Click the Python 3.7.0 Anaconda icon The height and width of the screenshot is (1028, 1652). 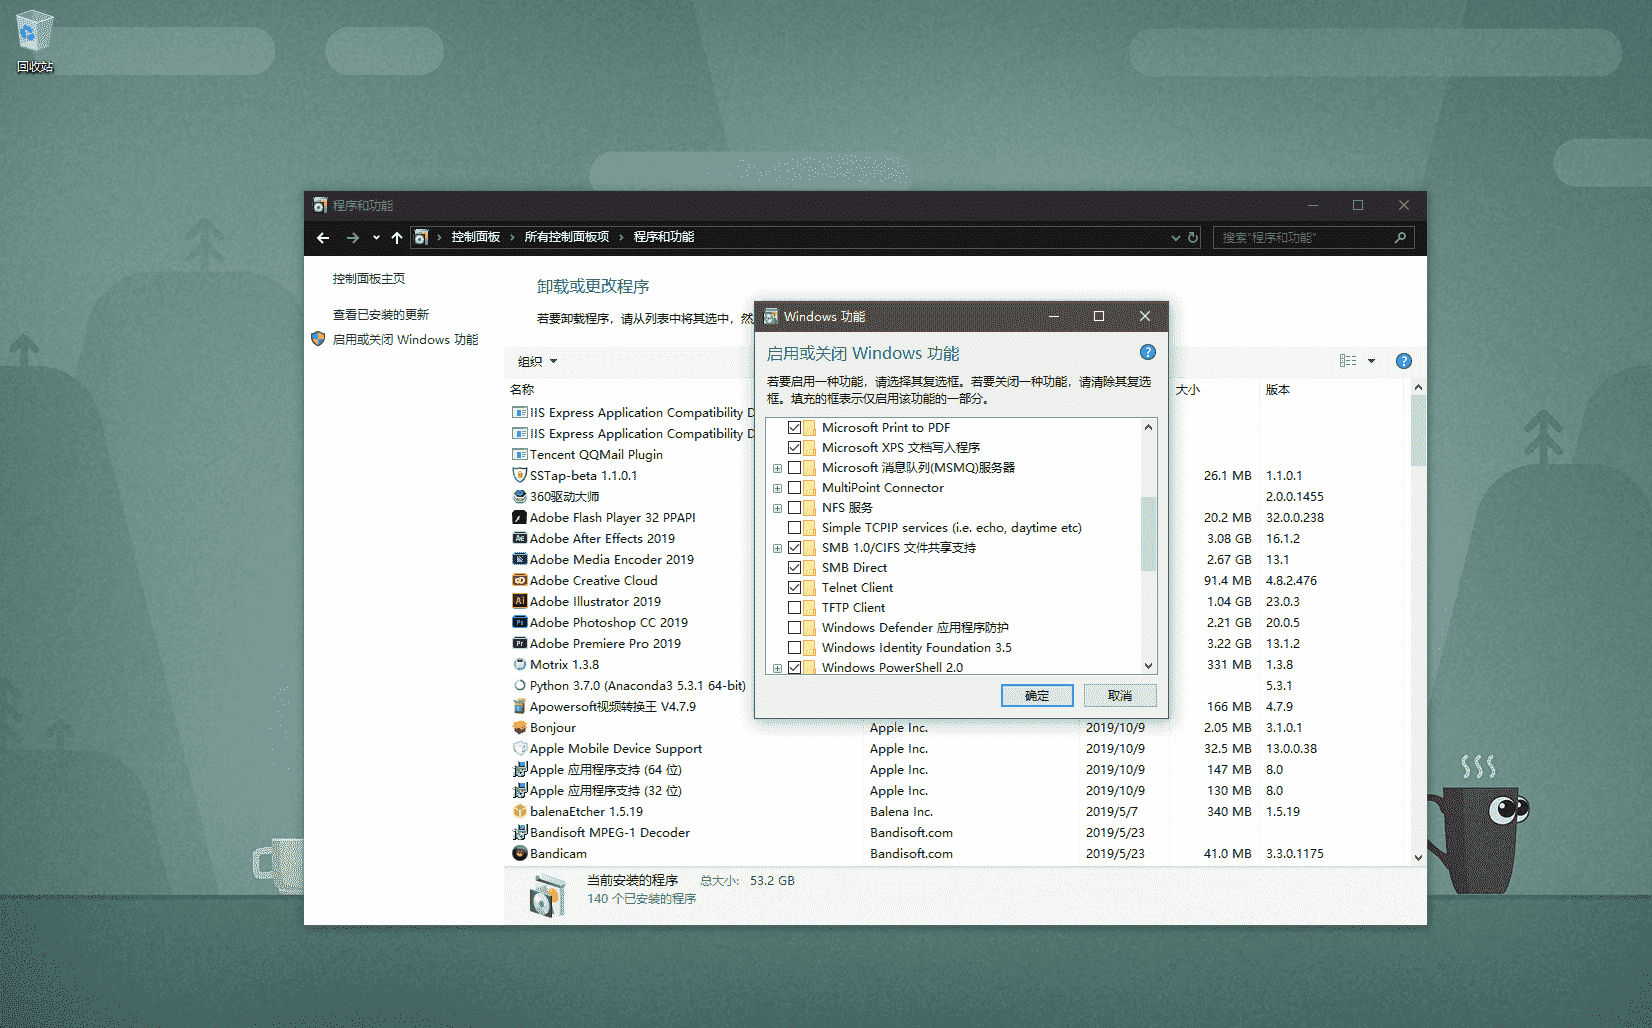click(519, 685)
